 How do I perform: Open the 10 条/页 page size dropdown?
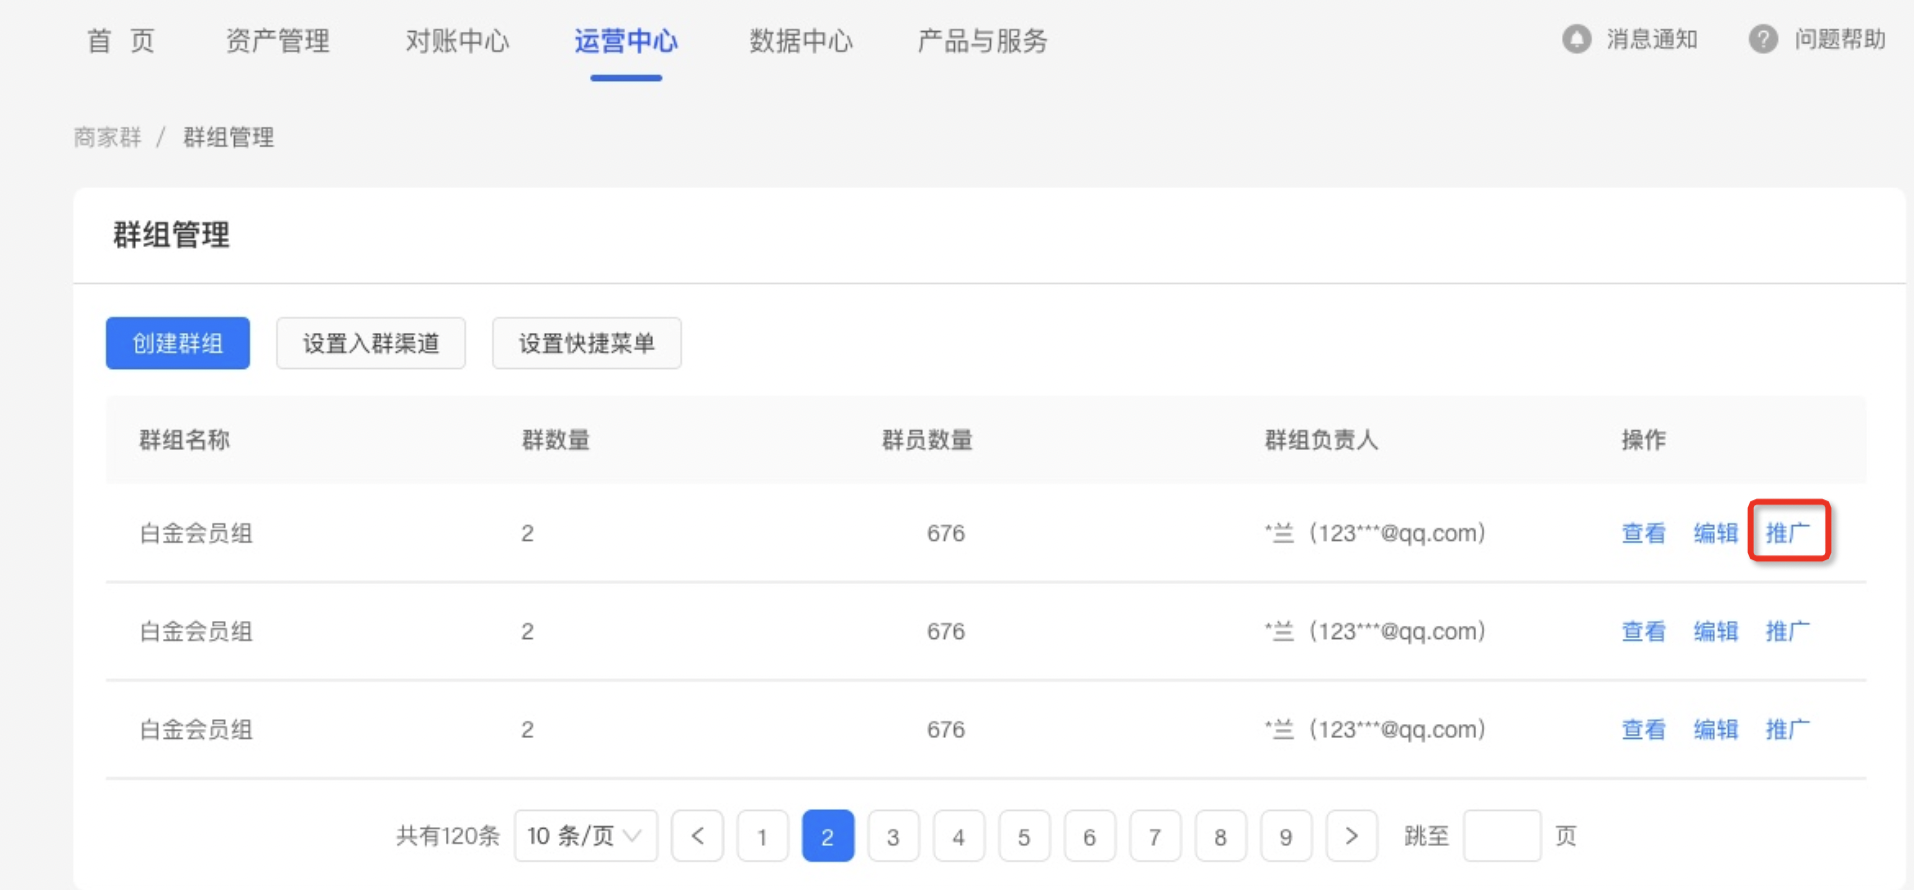(x=585, y=836)
